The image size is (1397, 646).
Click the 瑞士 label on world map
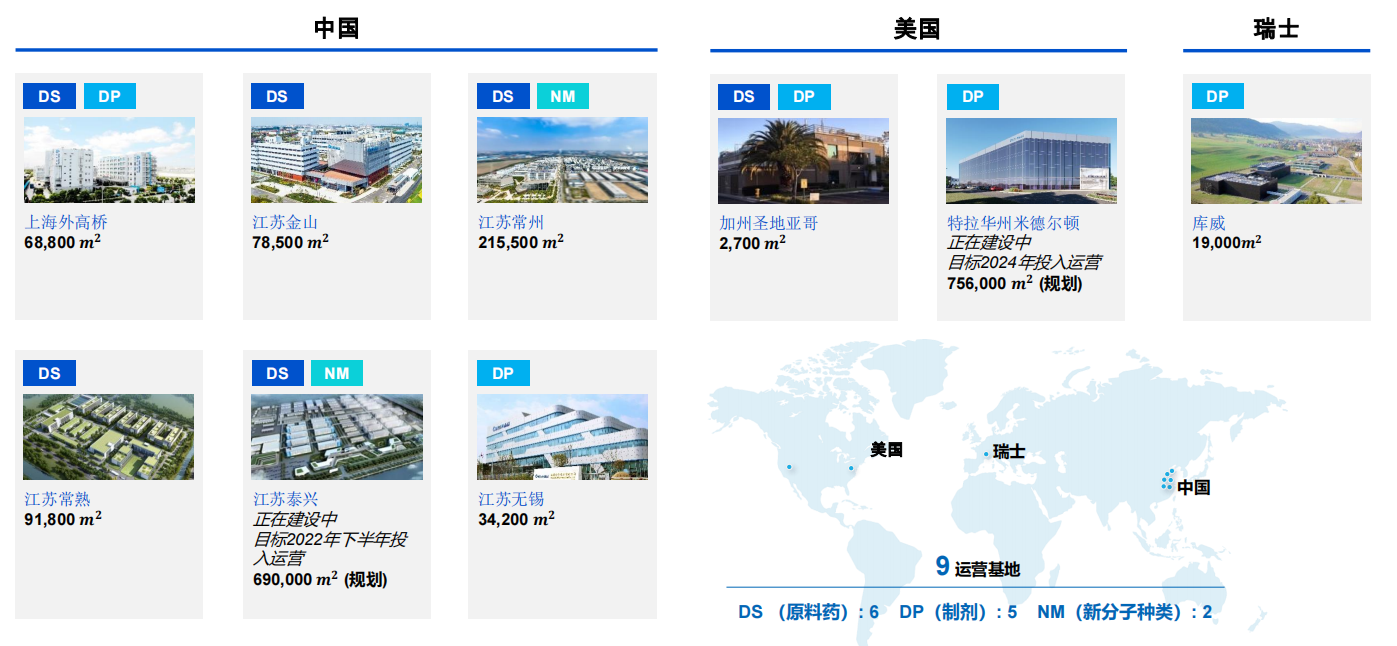(1009, 452)
